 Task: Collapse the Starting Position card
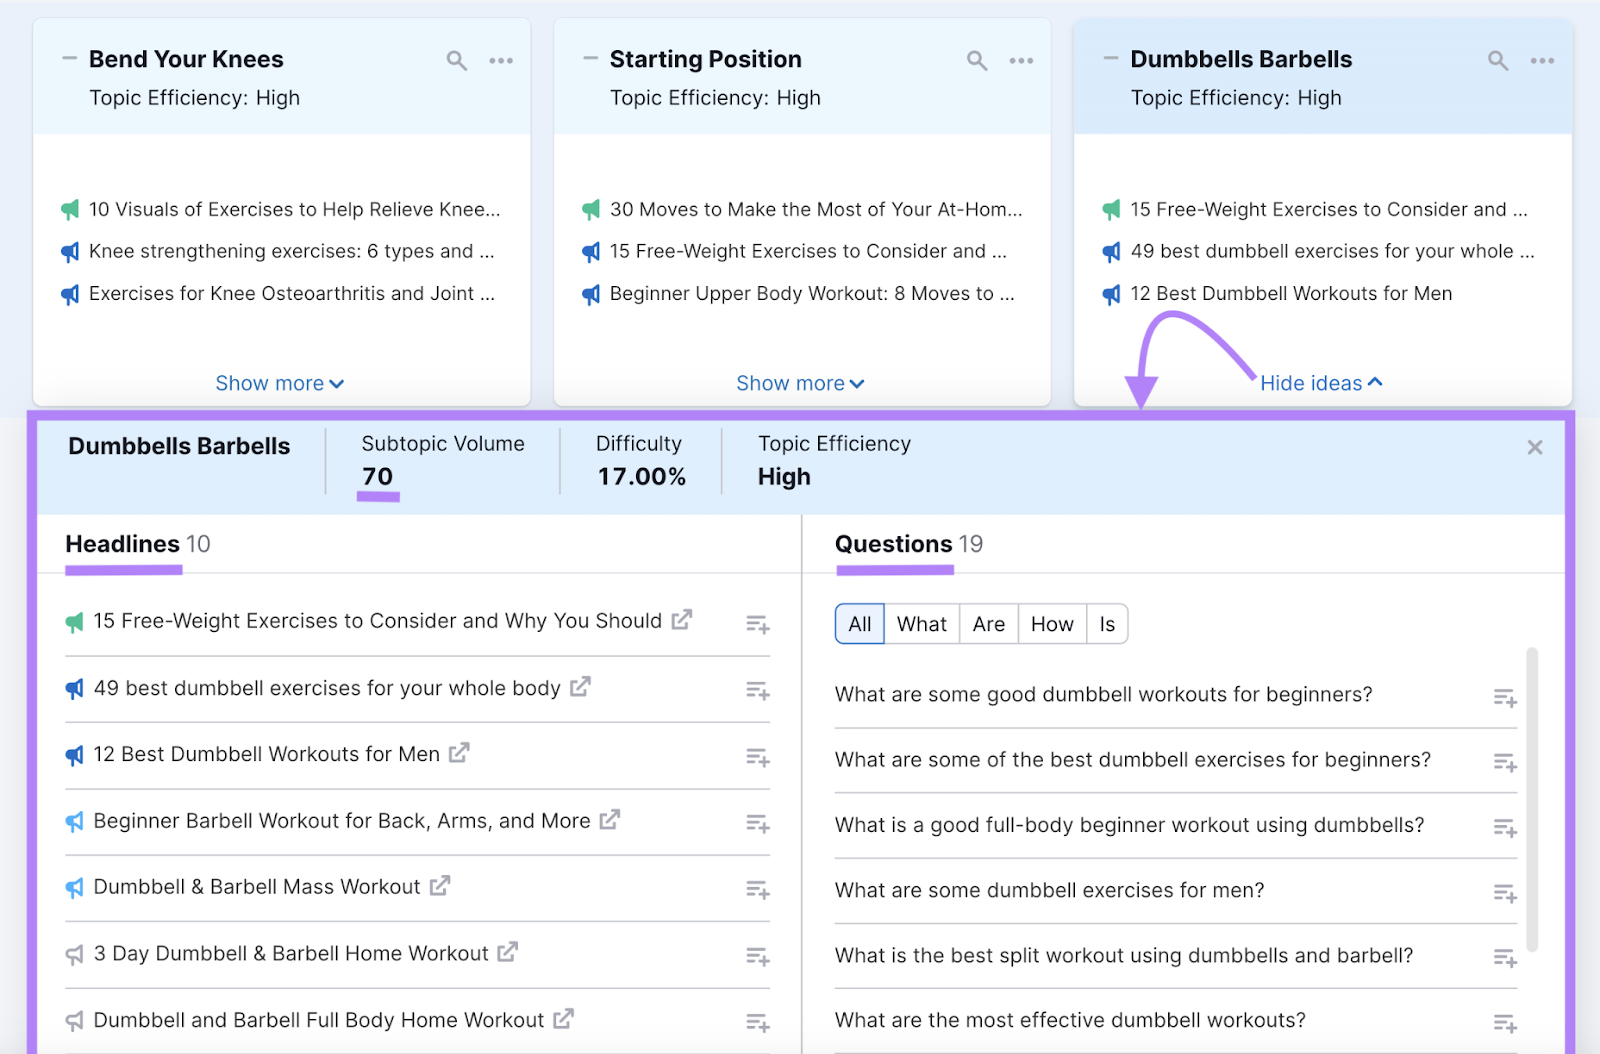point(590,59)
